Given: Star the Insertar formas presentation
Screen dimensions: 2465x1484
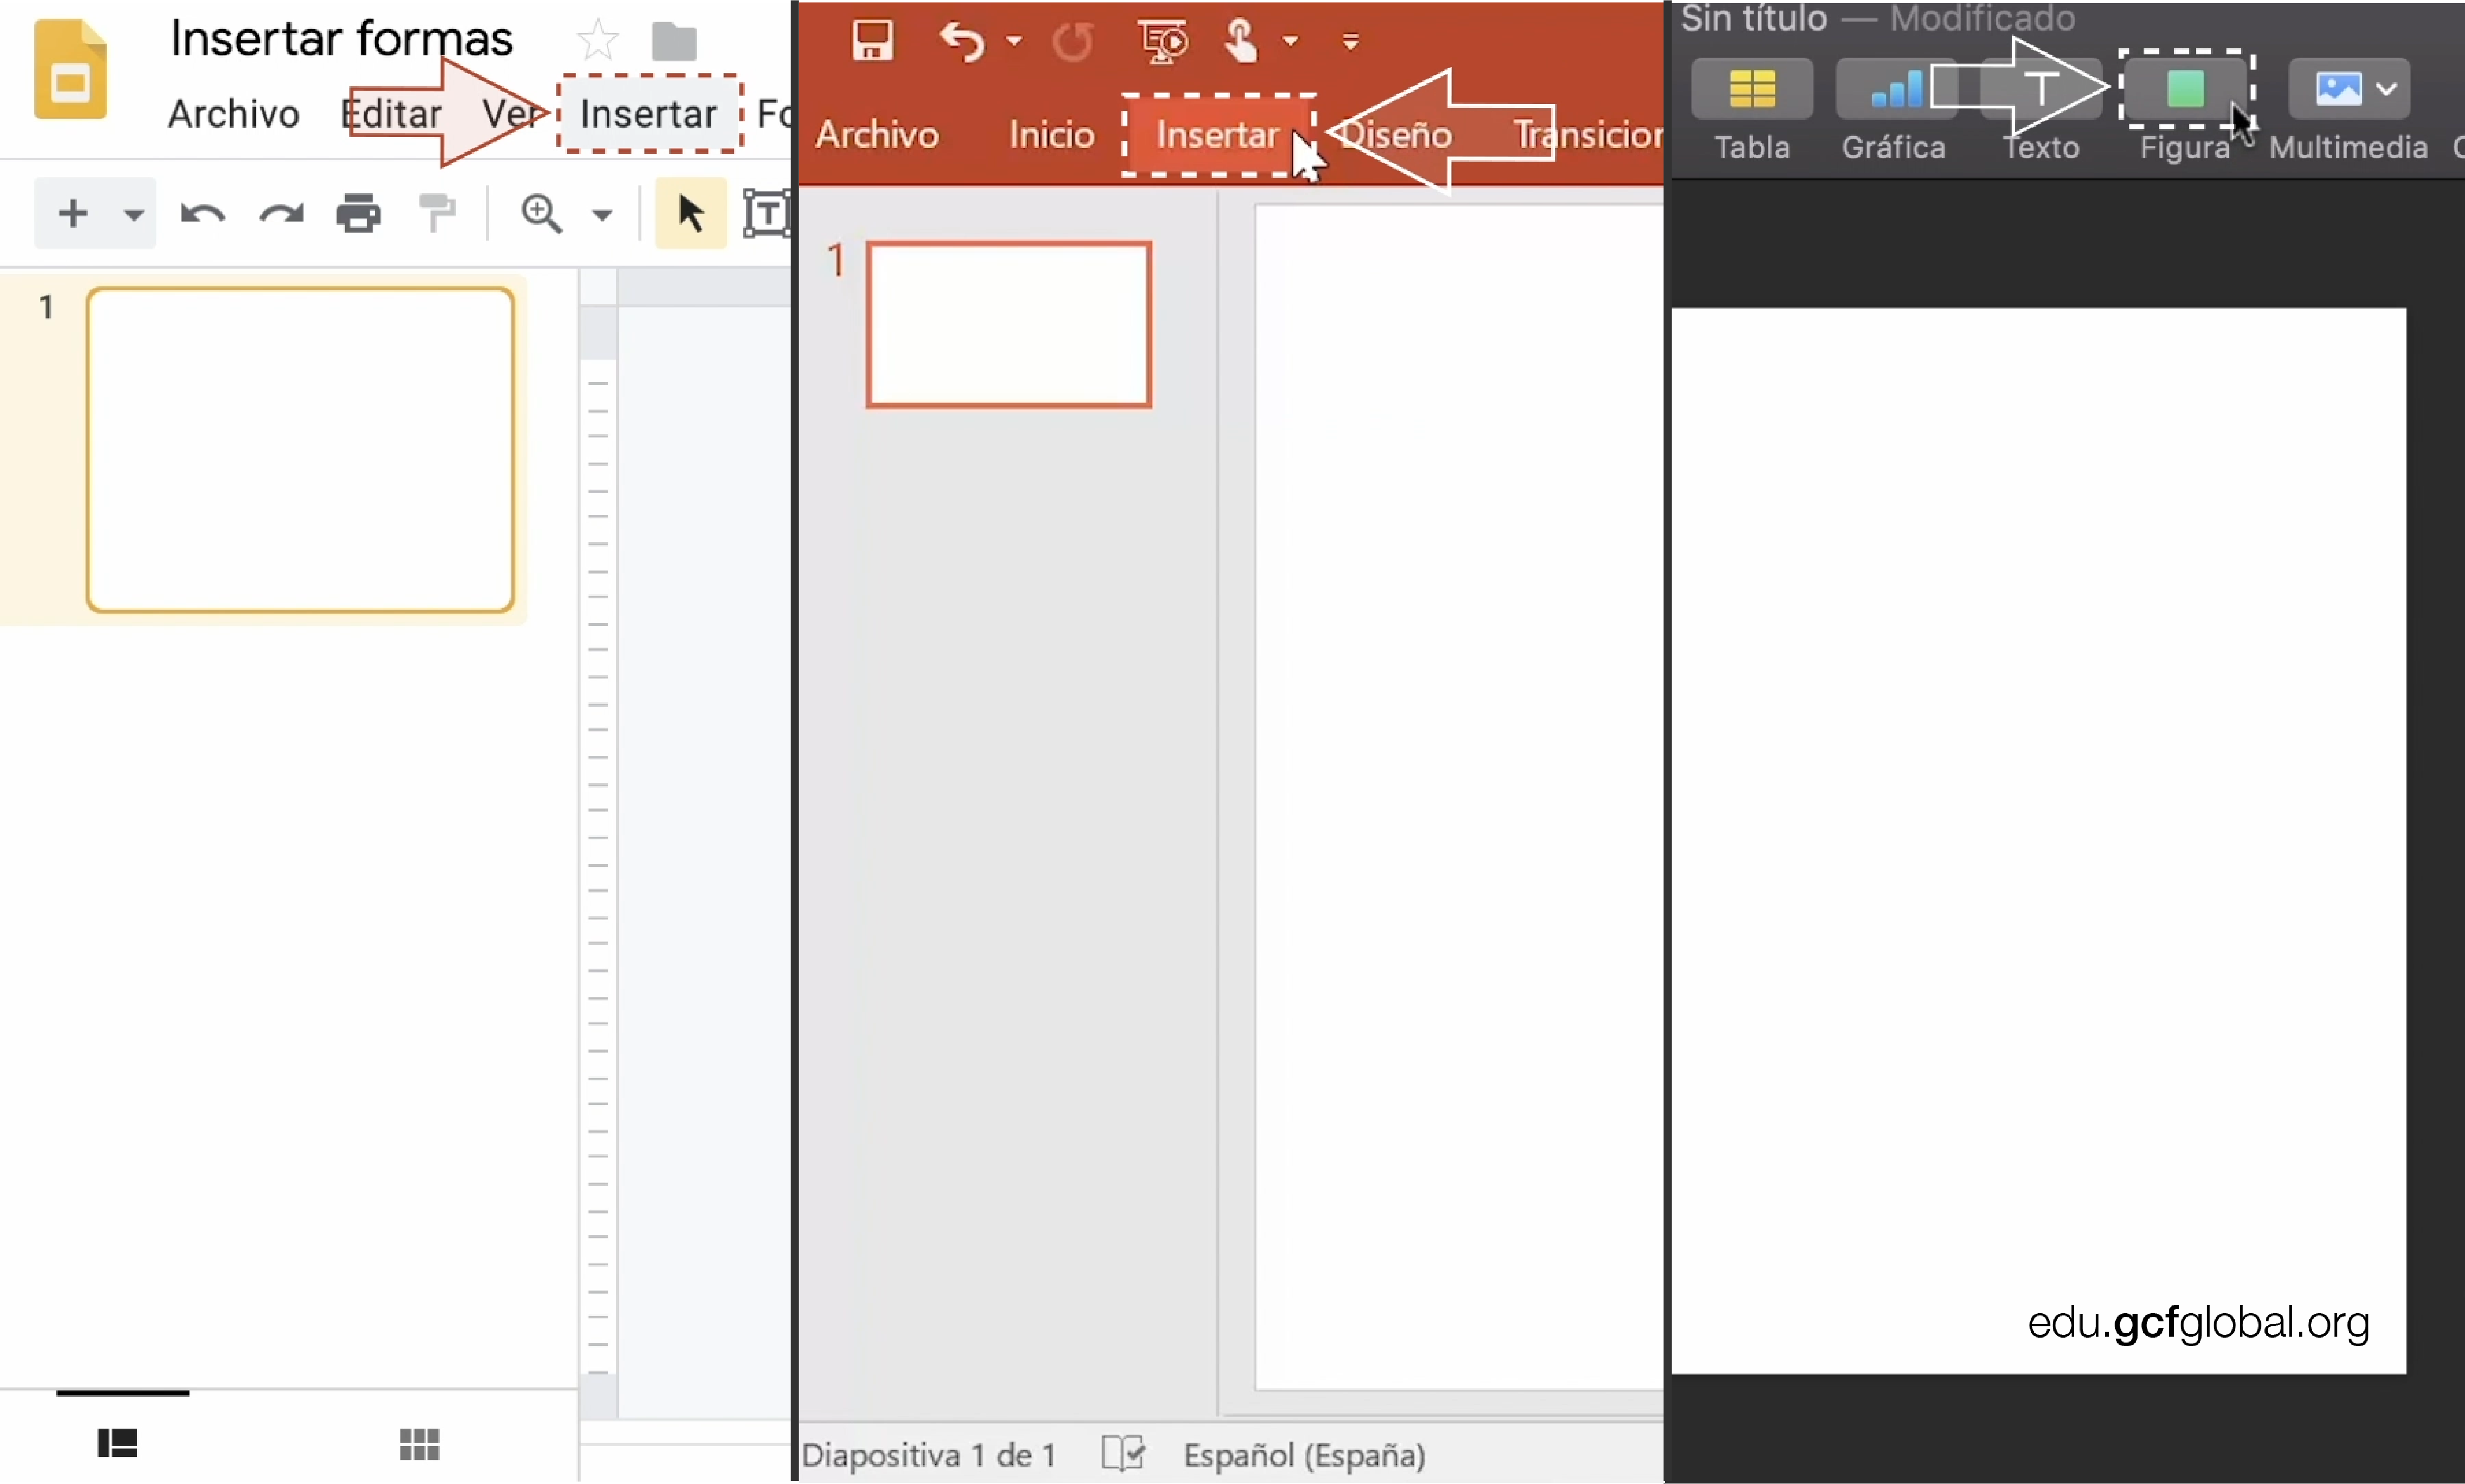Looking at the screenshot, I should [598, 40].
